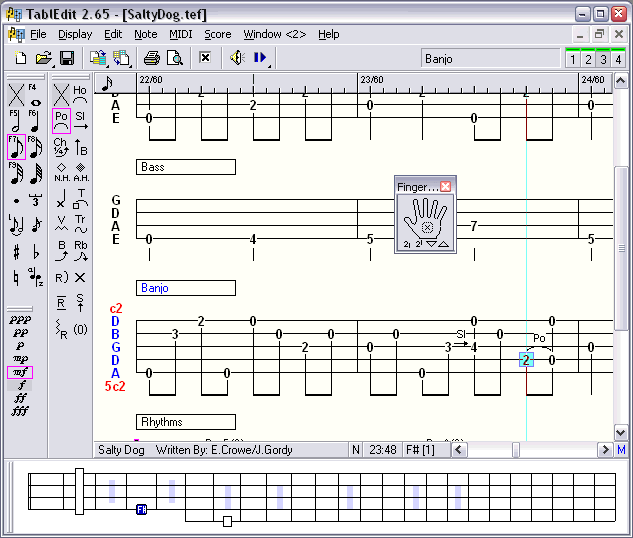Save file with floppy disk icon
633x538 pixels.
(67, 58)
